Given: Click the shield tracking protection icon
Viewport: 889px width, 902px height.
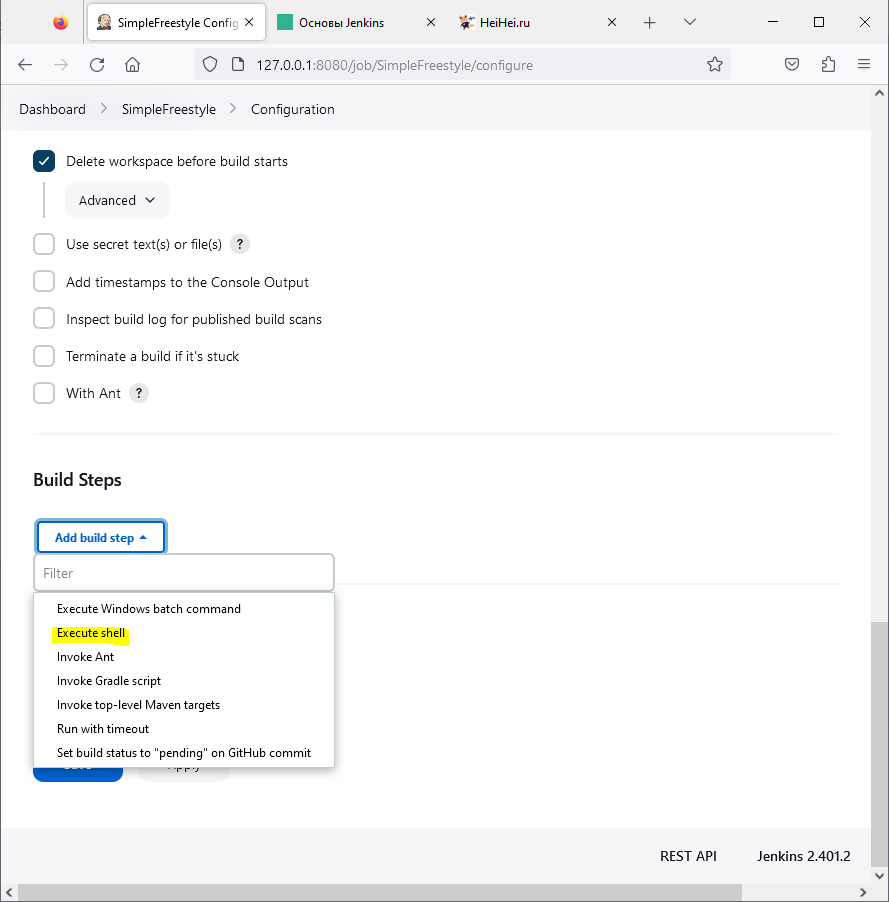Looking at the screenshot, I should tap(210, 64).
